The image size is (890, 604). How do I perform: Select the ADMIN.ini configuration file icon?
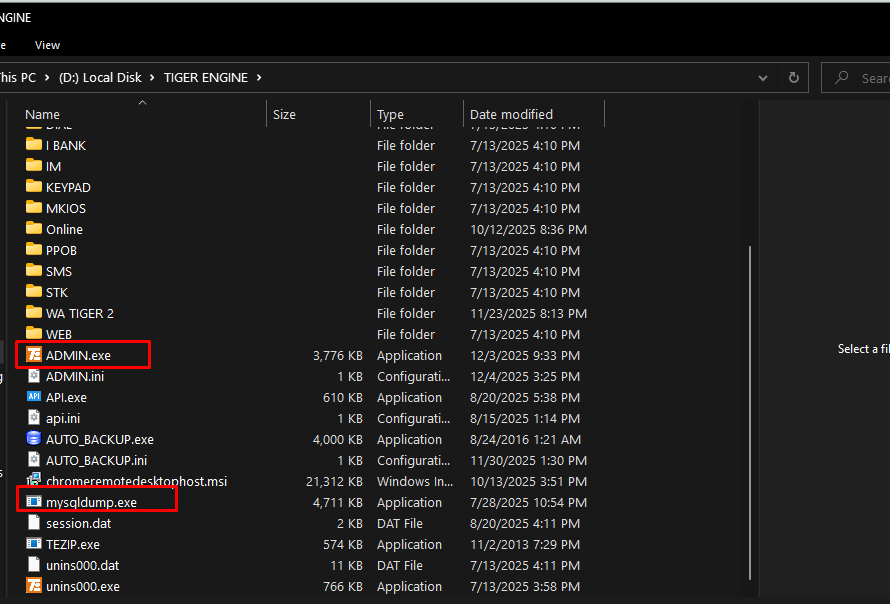[34, 376]
